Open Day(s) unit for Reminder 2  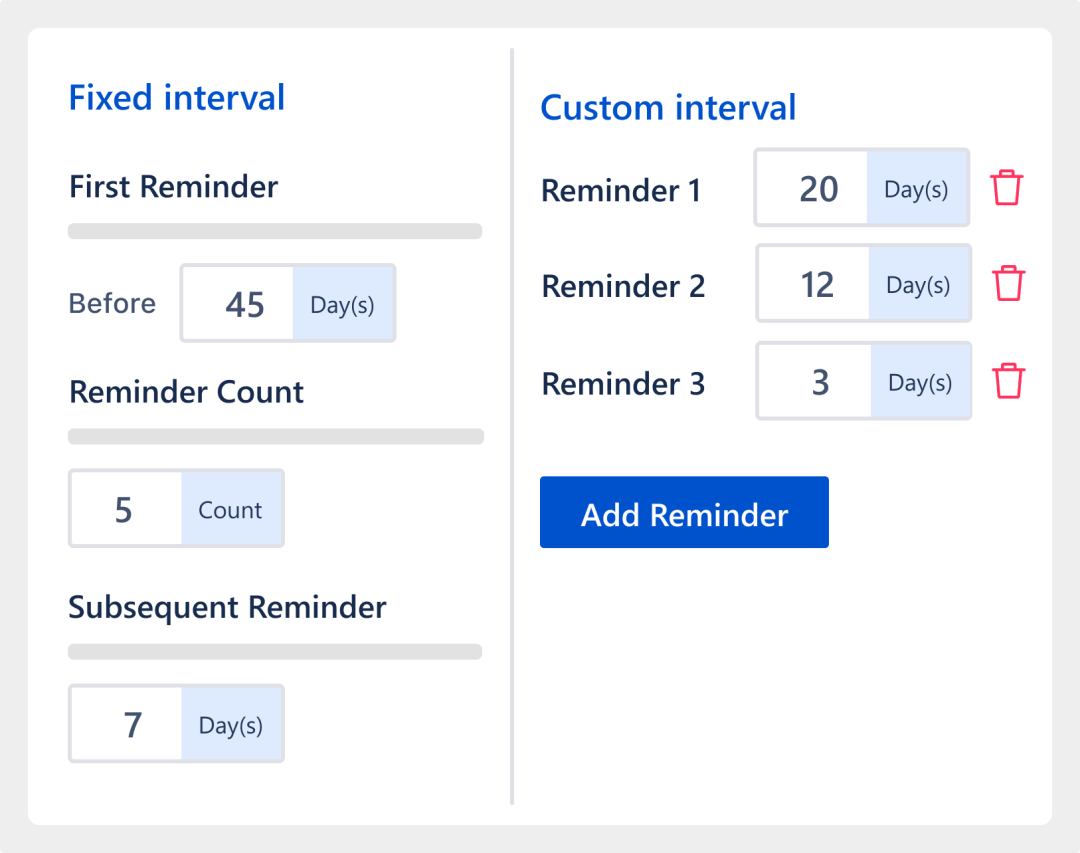tap(919, 284)
